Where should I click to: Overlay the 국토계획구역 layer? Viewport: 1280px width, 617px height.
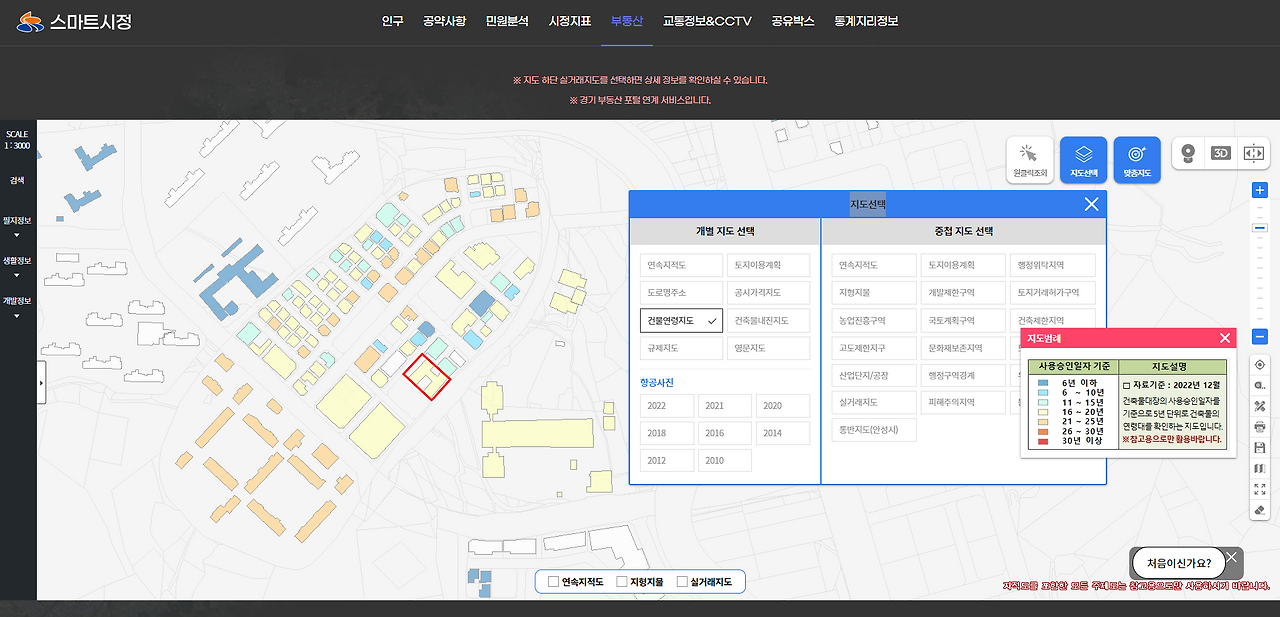(x=963, y=320)
